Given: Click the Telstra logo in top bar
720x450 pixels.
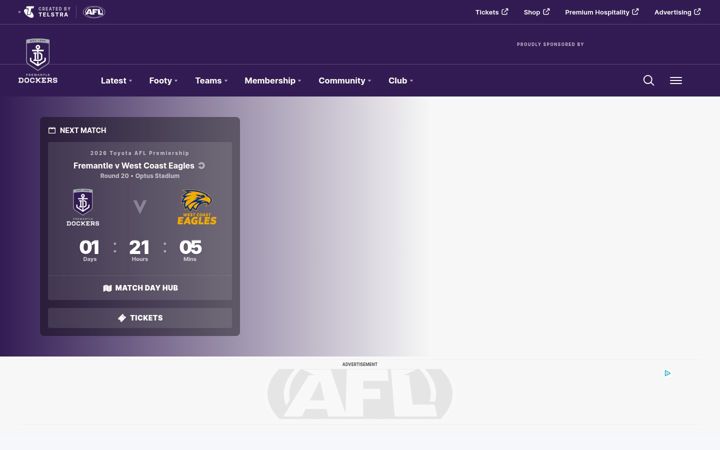Looking at the screenshot, I should click(x=46, y=12).
